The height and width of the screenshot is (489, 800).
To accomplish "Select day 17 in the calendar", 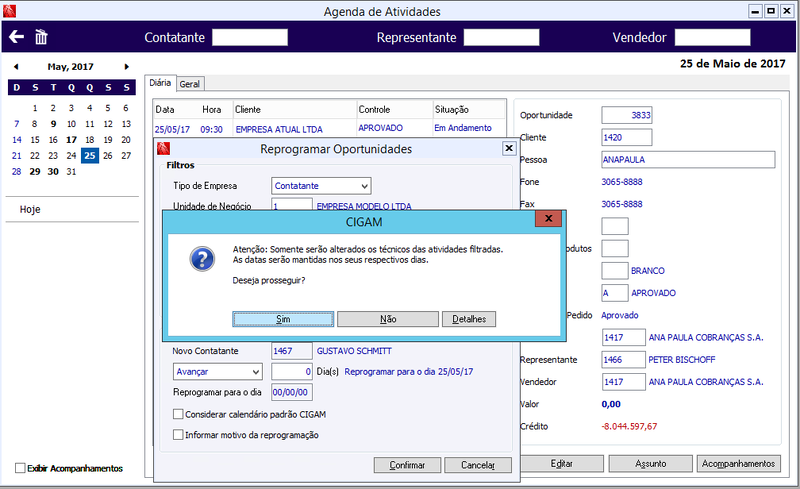I will point(71,140).
